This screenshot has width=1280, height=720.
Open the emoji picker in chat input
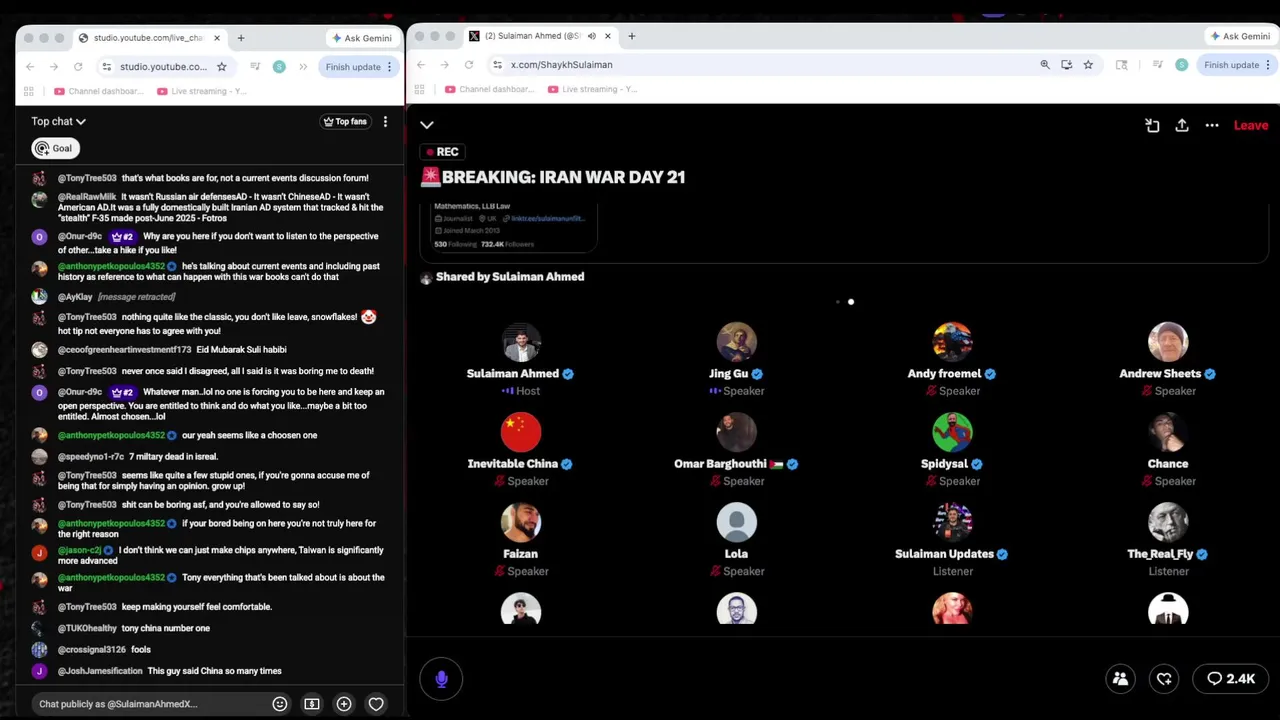[x=280, y=704]
